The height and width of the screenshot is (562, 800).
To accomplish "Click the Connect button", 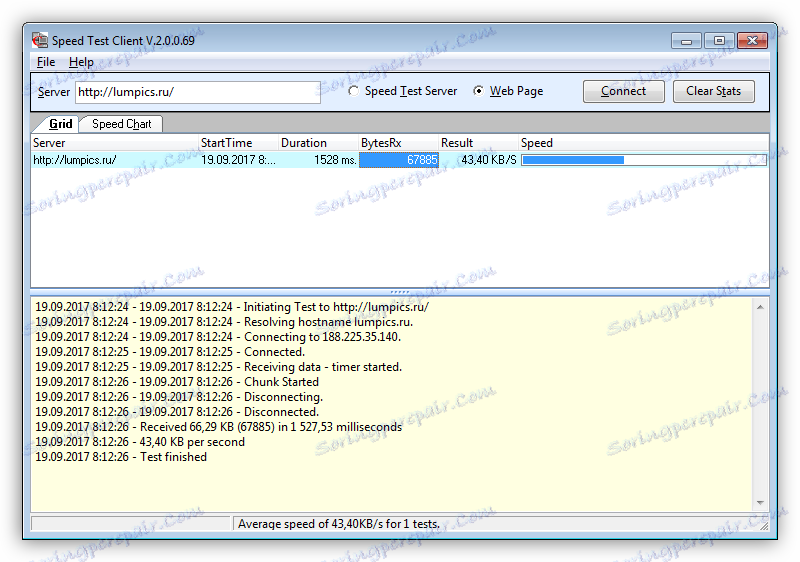I will pos(623,91).
